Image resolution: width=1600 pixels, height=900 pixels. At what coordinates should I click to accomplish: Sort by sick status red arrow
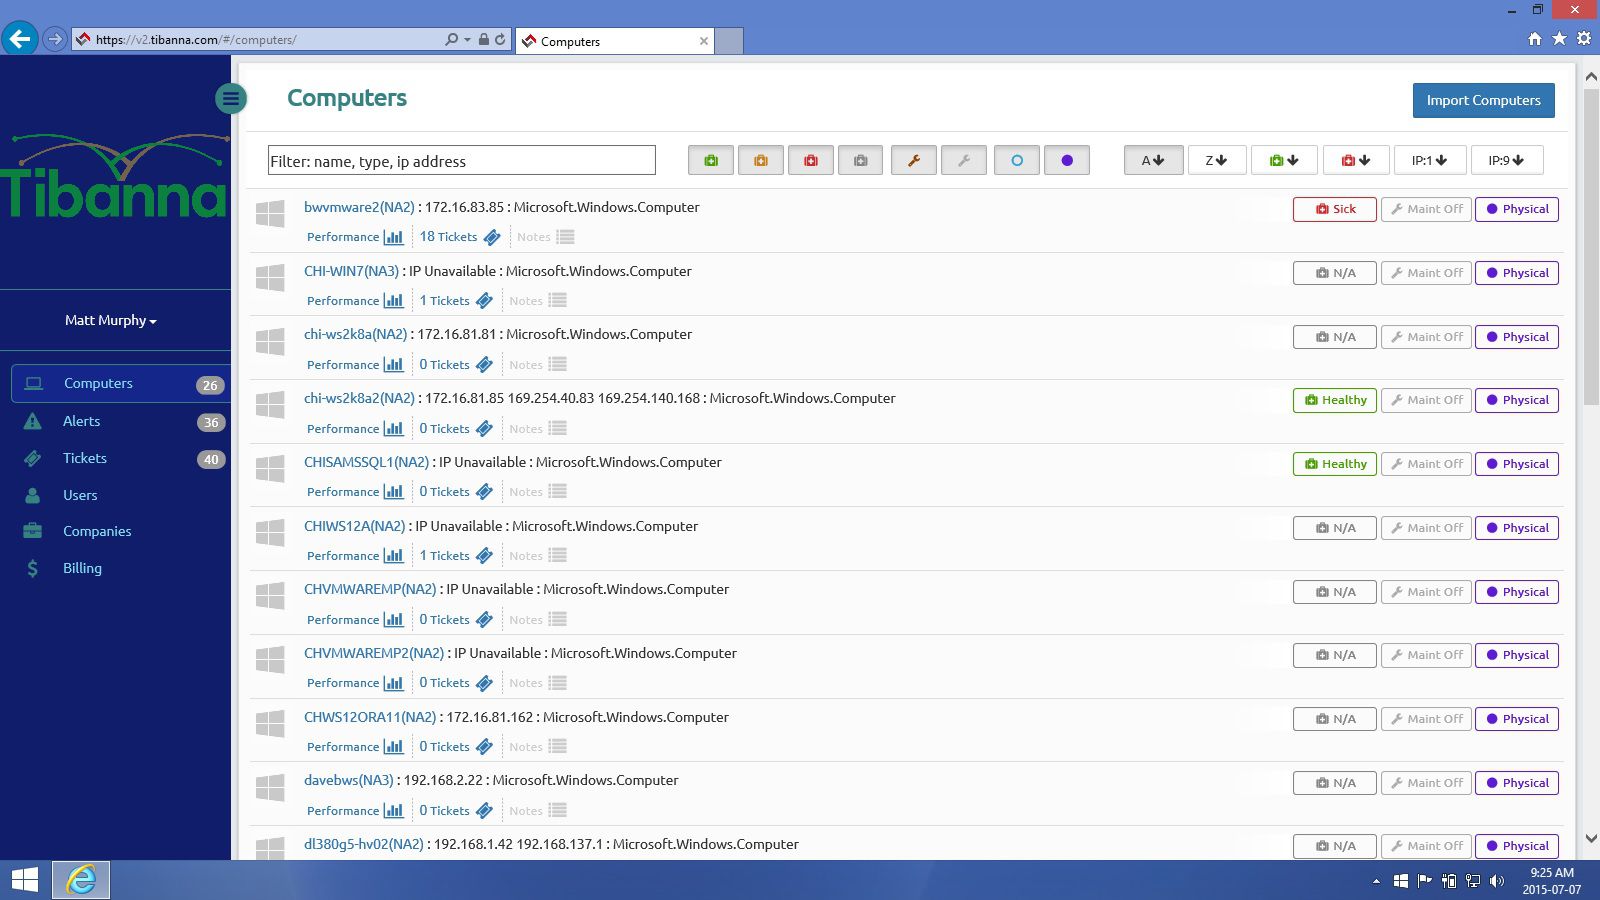(1356, 160)
